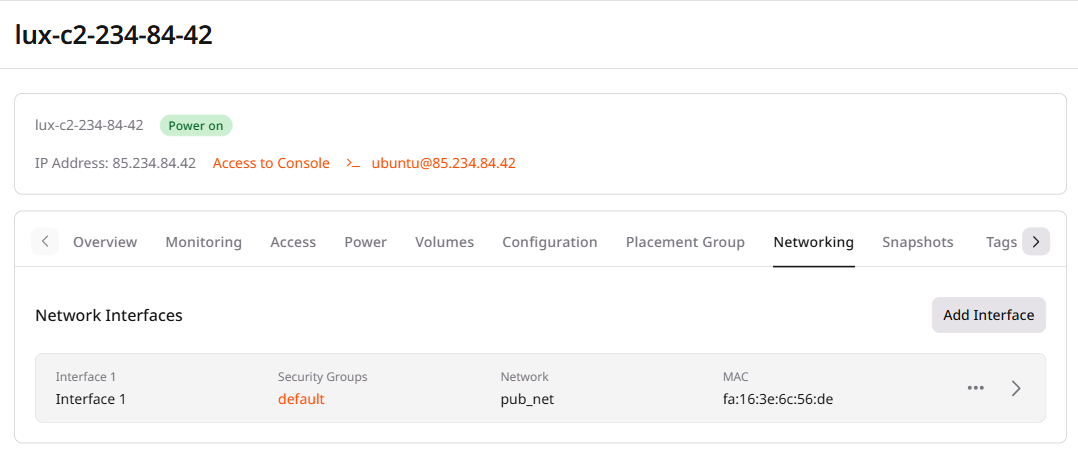
Task: Switch to the Overview tab
Action: click(105, 242)
